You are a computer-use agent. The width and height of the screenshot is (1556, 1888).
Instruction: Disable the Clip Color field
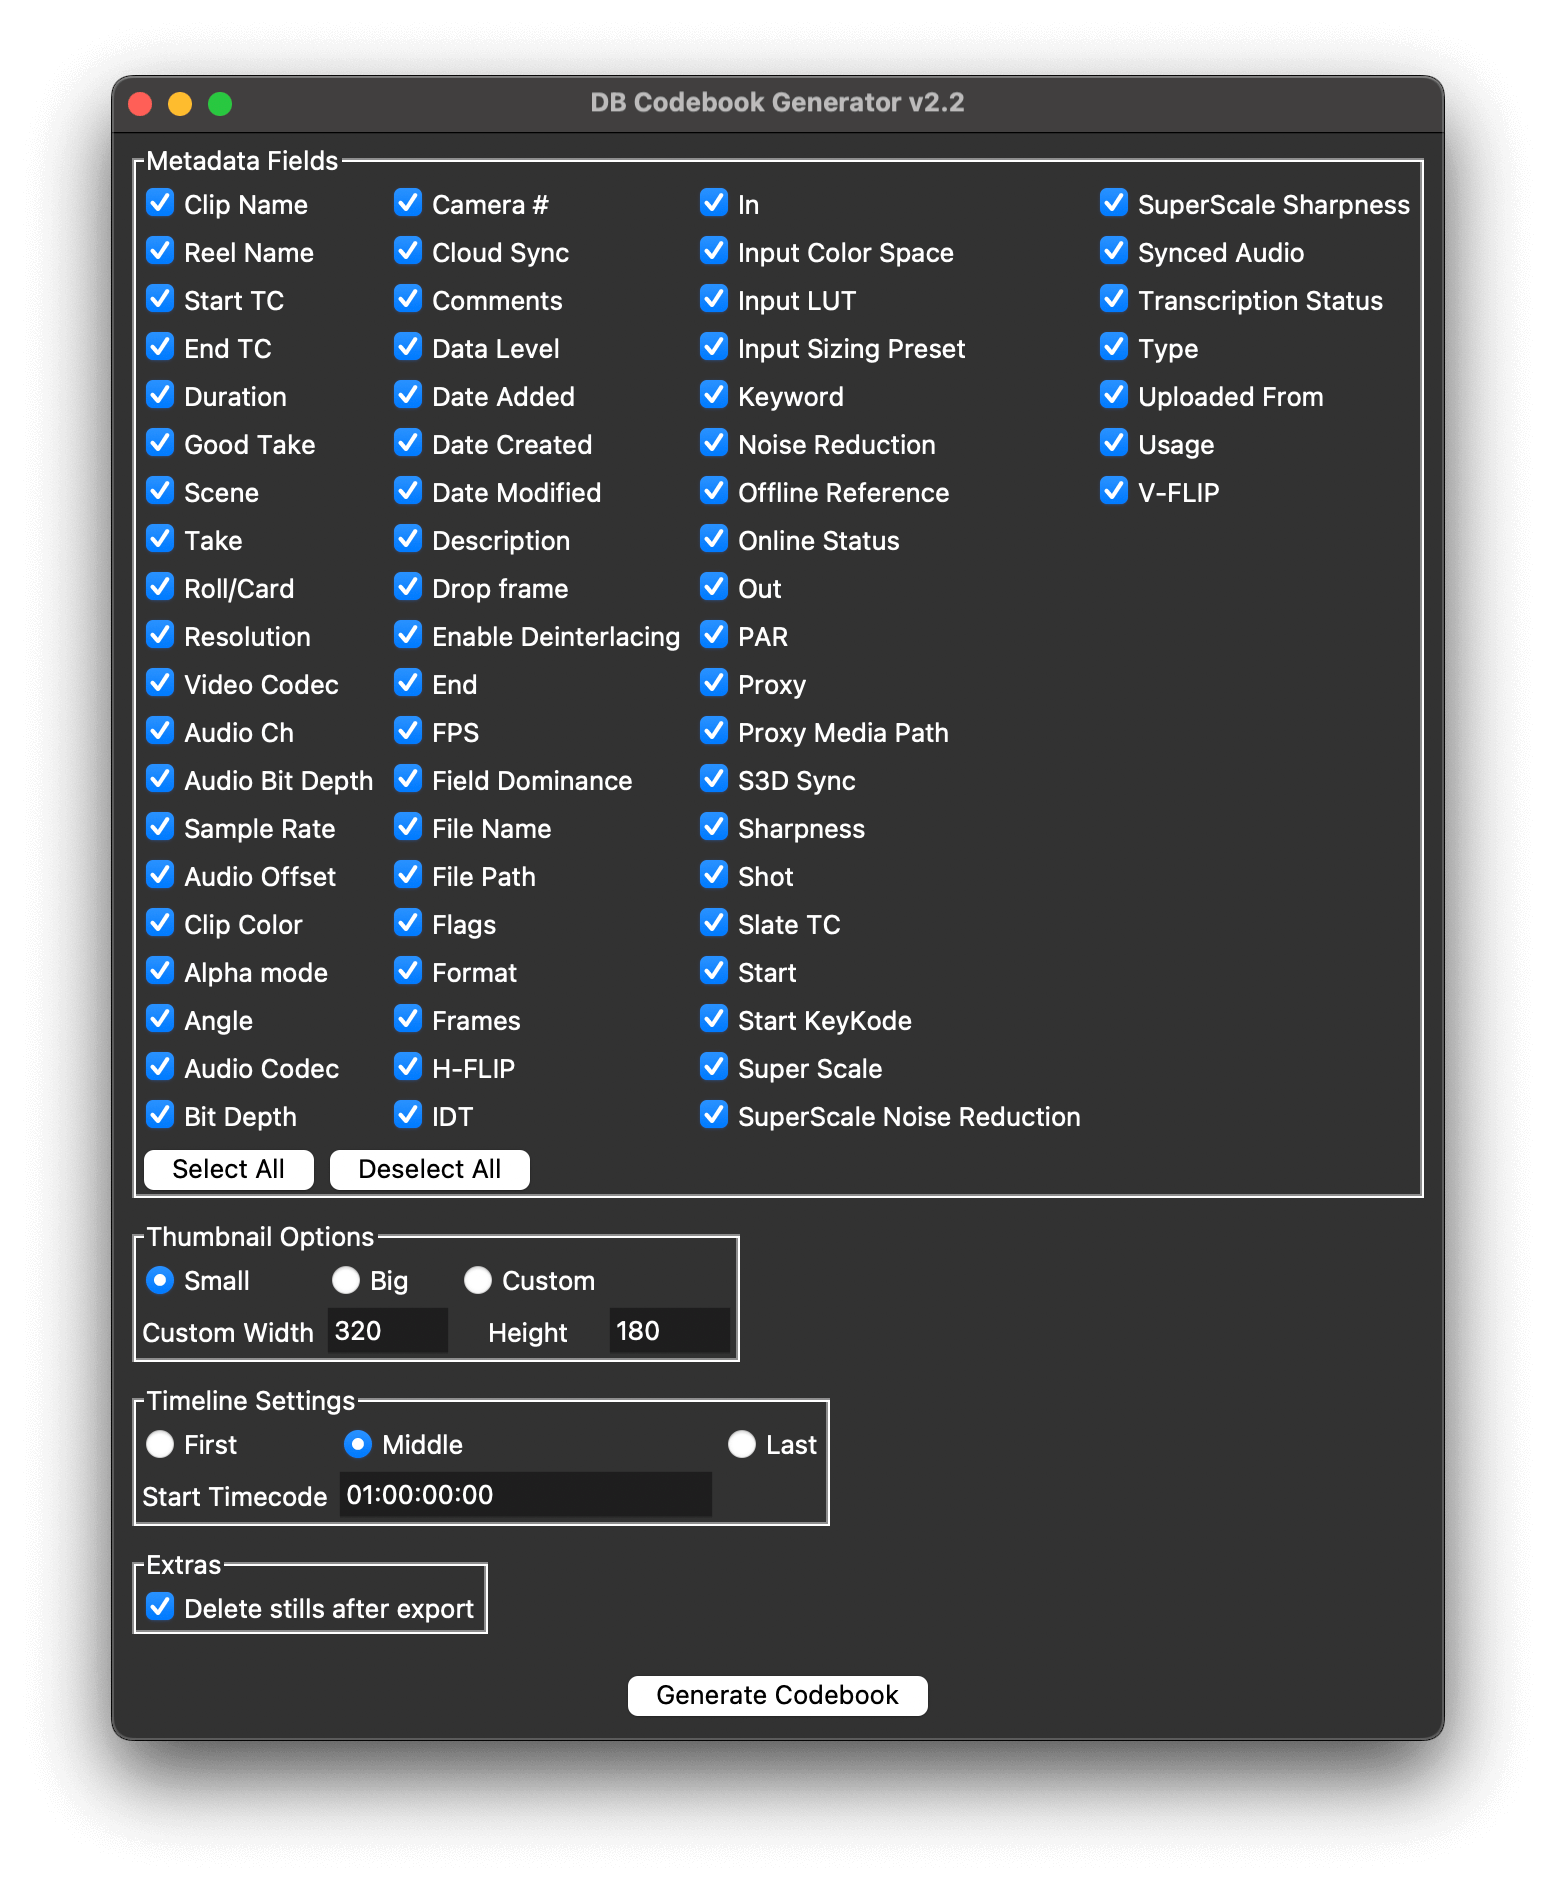tap(160, 923)
